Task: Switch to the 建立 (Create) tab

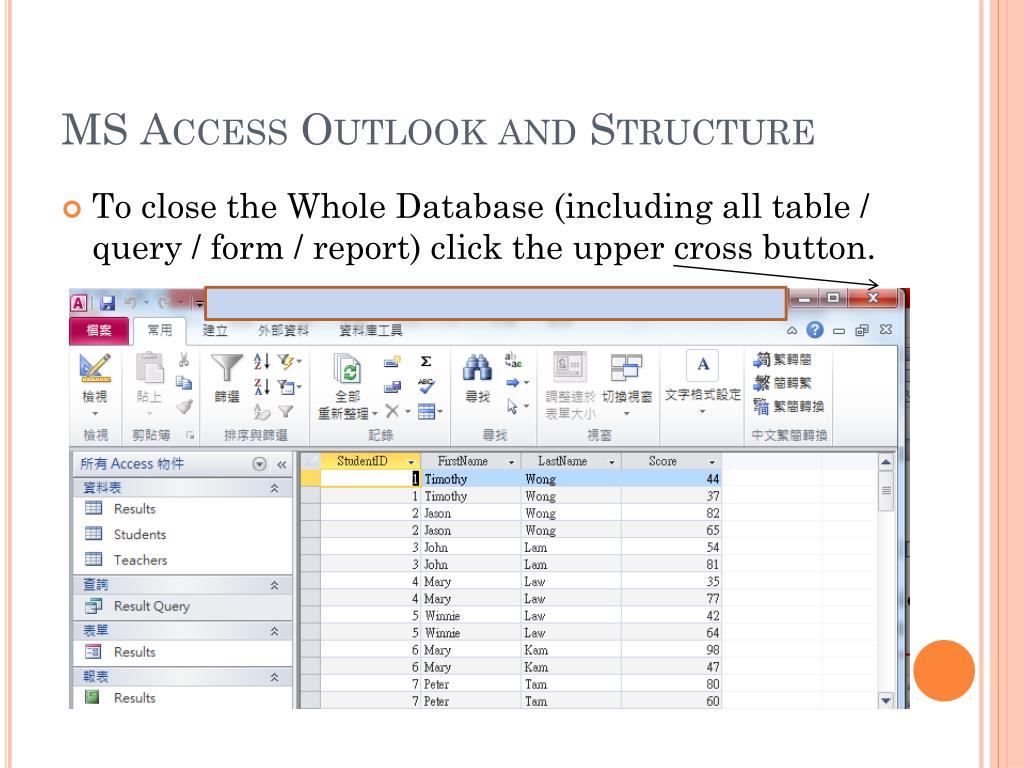Action: (215, 330)
